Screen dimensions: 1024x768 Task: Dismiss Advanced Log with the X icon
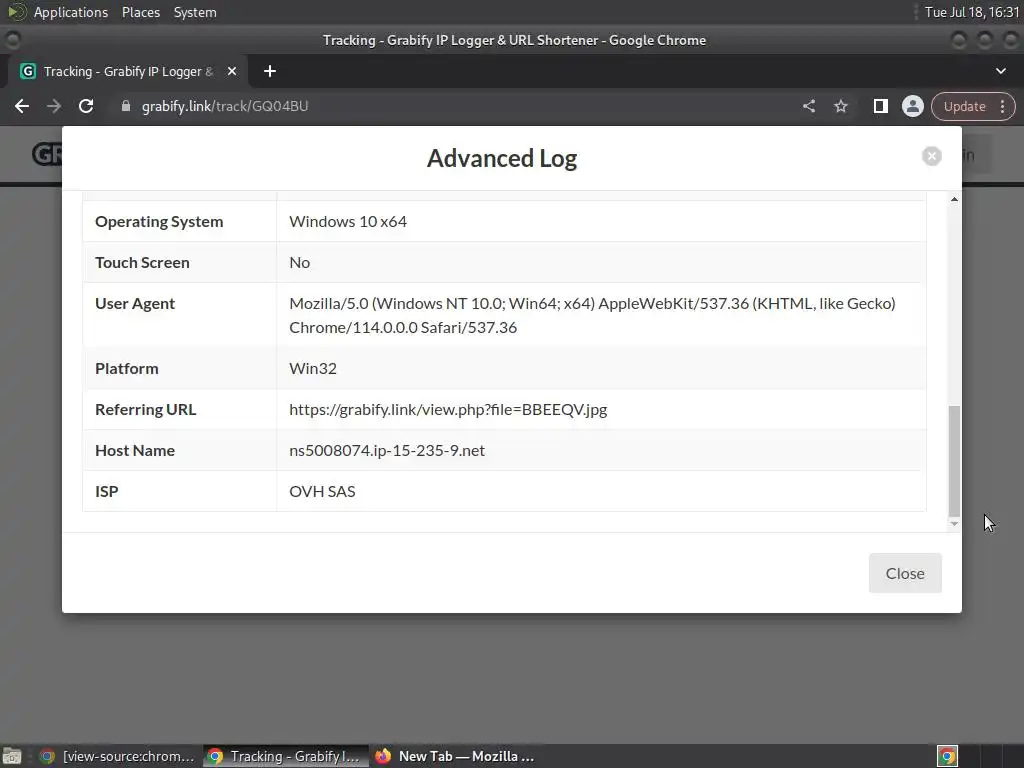[931, 156]
